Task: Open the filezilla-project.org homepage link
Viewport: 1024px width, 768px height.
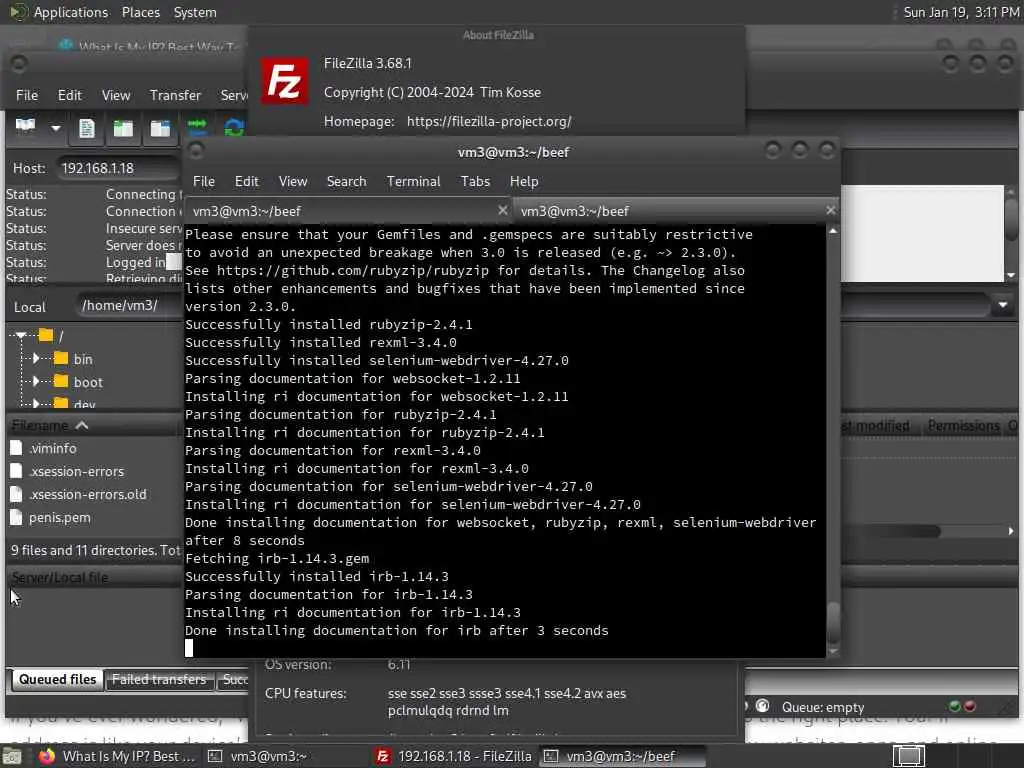Action: (488, 121)
